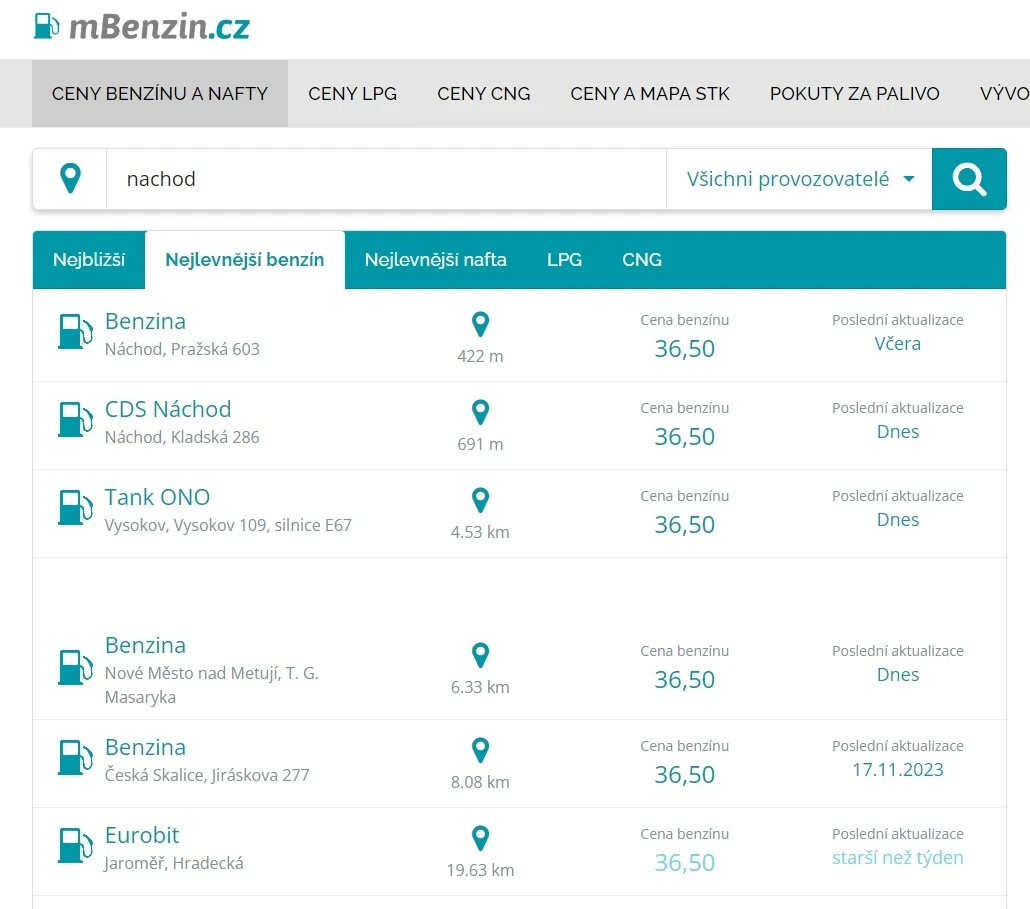This screenshot has width=1030, height=909.
Task: Switch to the LPG tab
Action: coord(564,259)
